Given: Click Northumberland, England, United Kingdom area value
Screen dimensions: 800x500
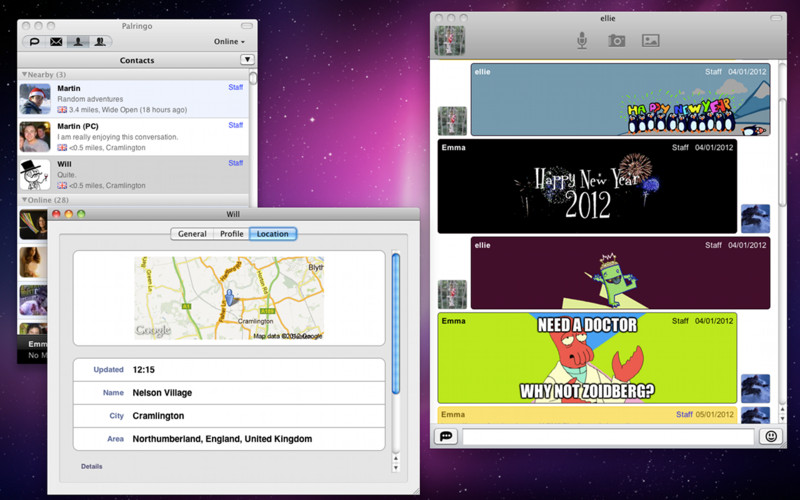Looking at the screenshot, I should tap(222, 439).
